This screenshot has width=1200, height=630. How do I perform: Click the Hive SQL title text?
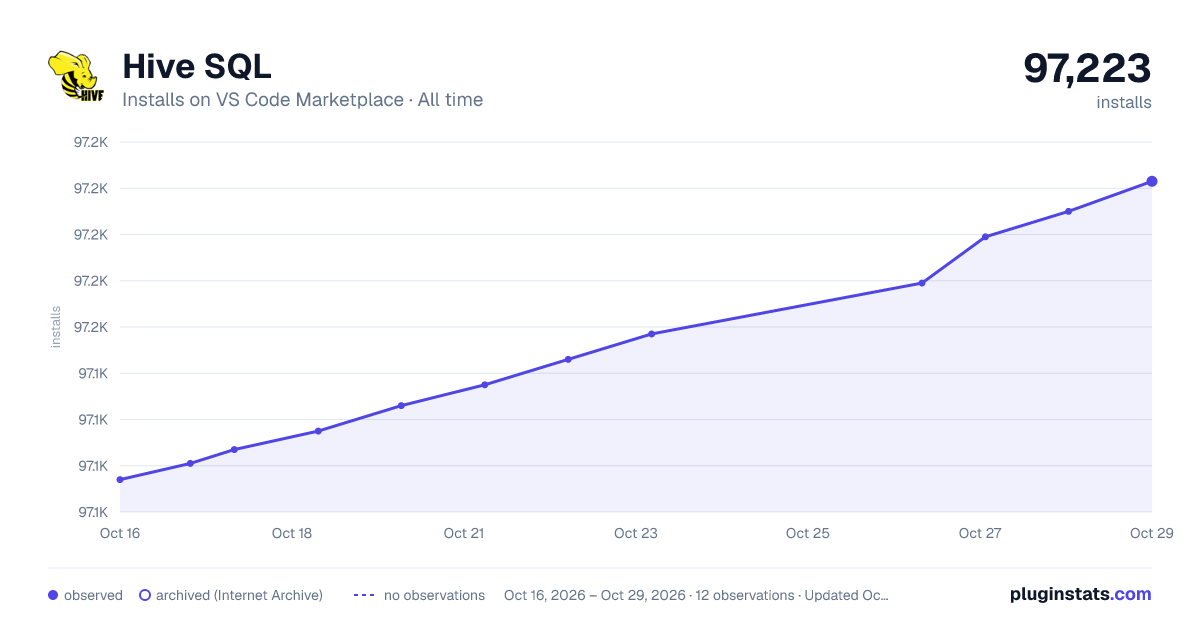197,67
